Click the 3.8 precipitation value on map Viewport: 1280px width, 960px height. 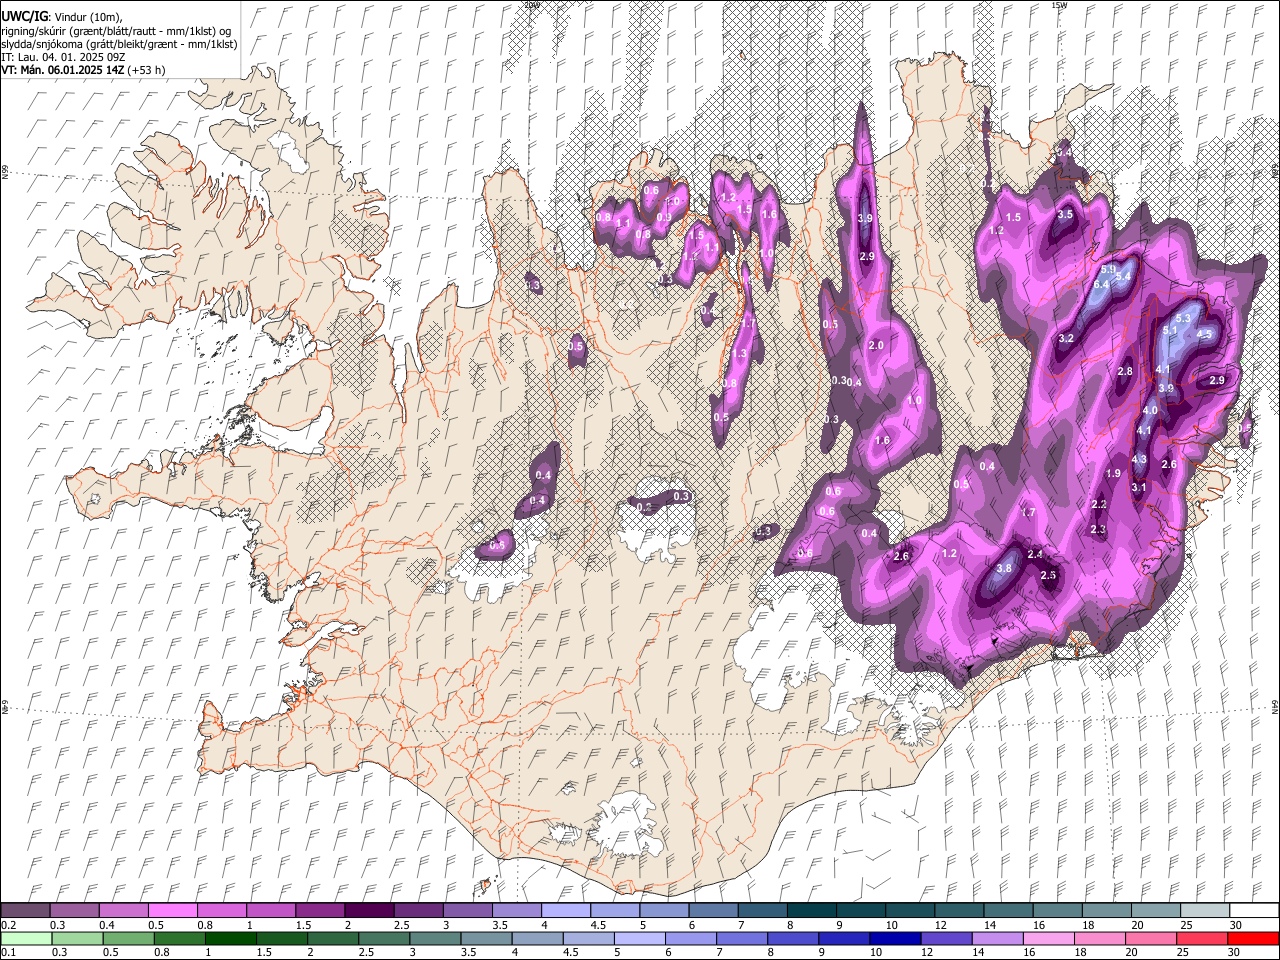(x=1005, y=568)
